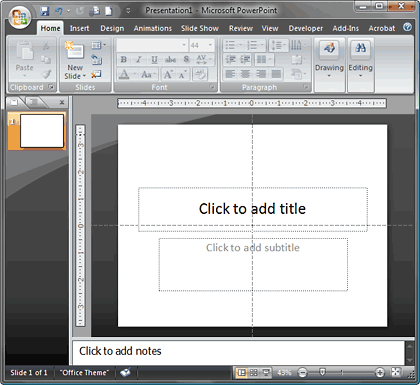The image size is (420, 385).
Task: Align text left
Action: (x=230, y=74)
